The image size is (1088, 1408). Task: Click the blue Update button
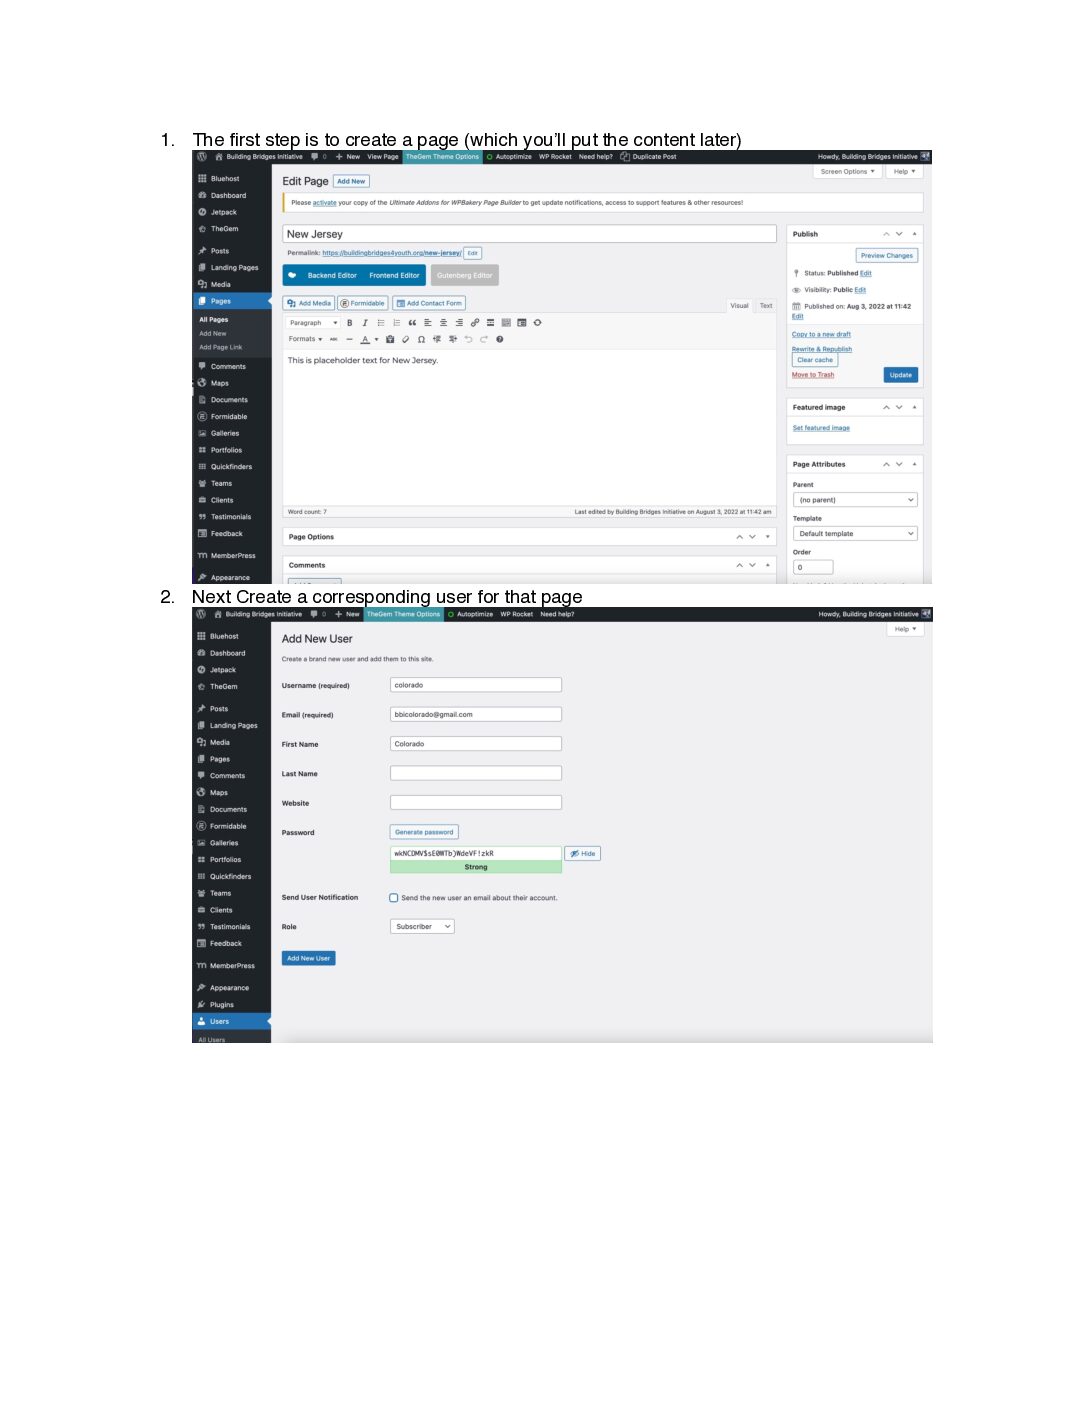(900, 375)
